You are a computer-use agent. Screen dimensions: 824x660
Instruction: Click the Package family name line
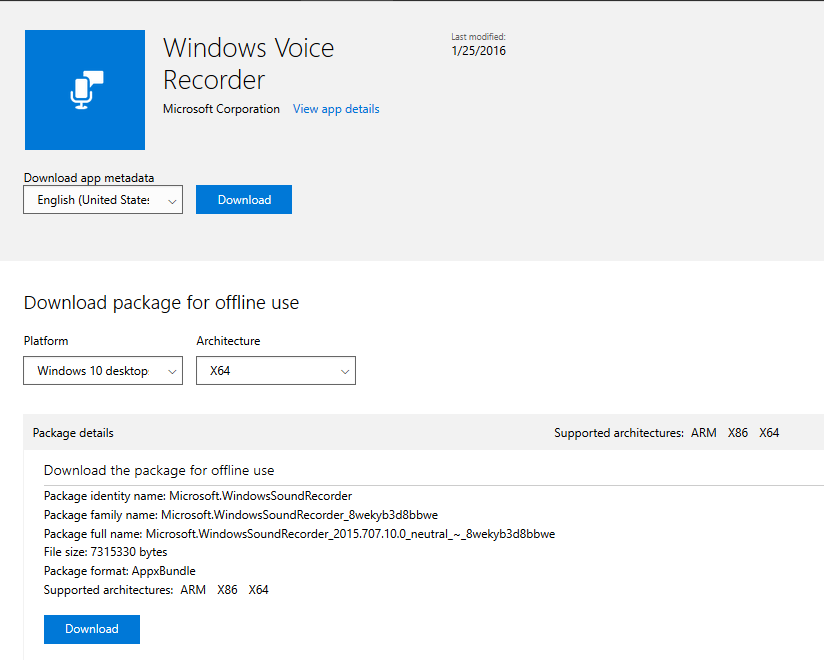(x=241, y=515)
